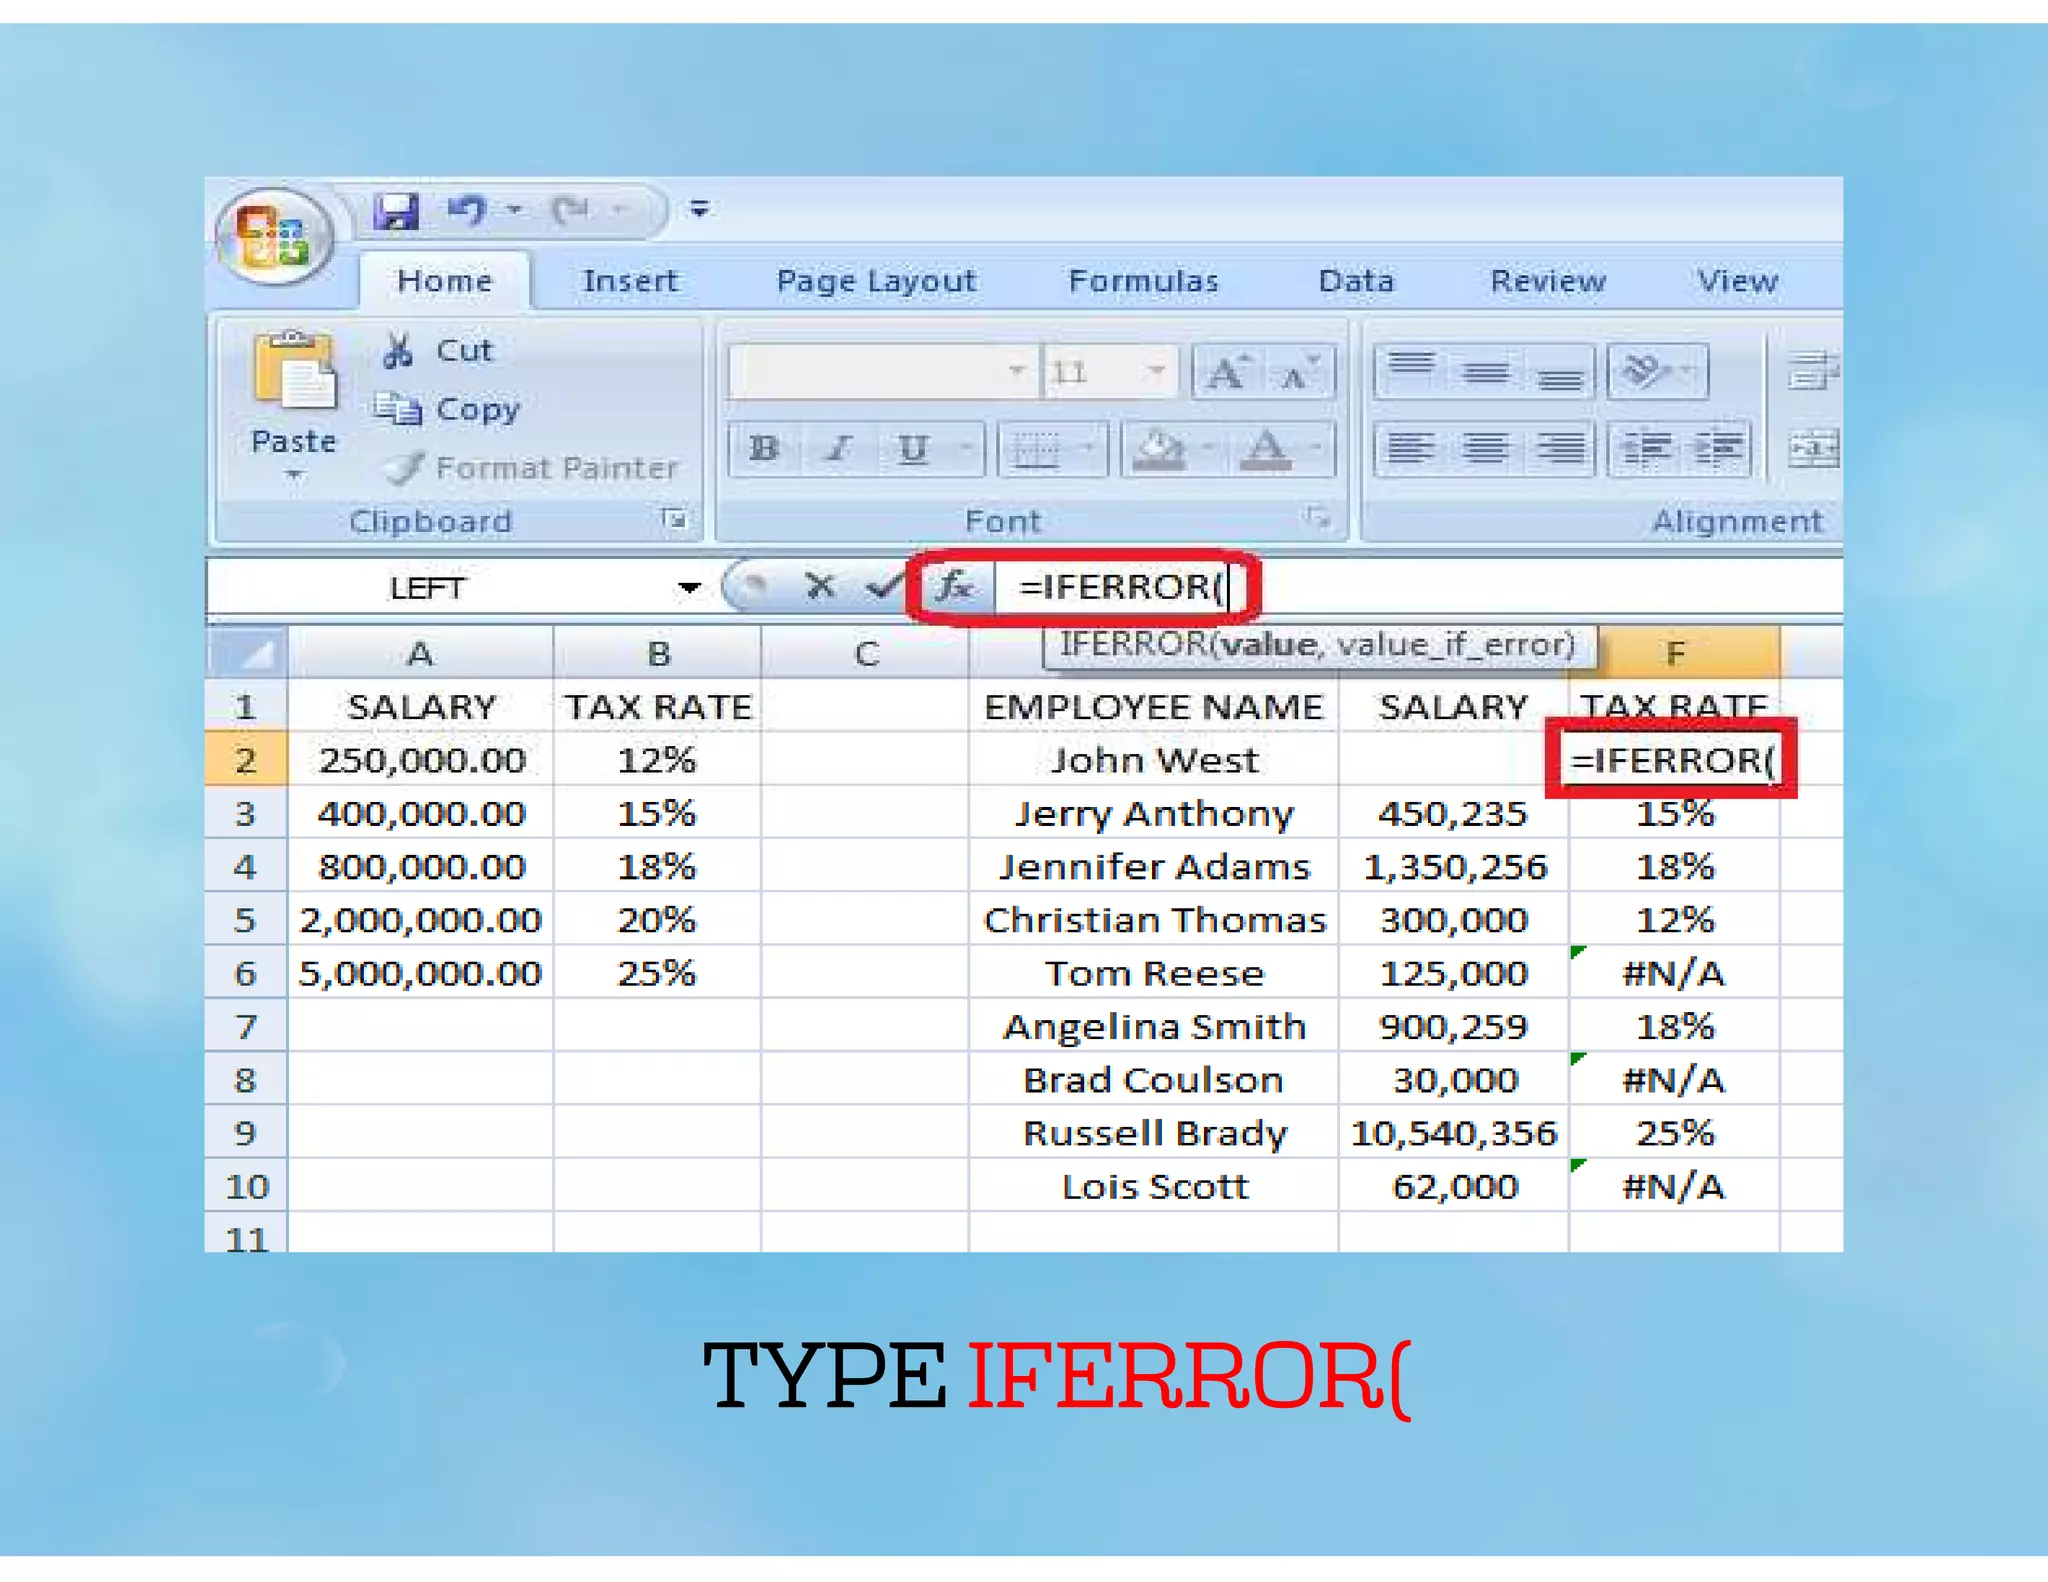Click the Copy icon in Clipboard

(398, 409)
